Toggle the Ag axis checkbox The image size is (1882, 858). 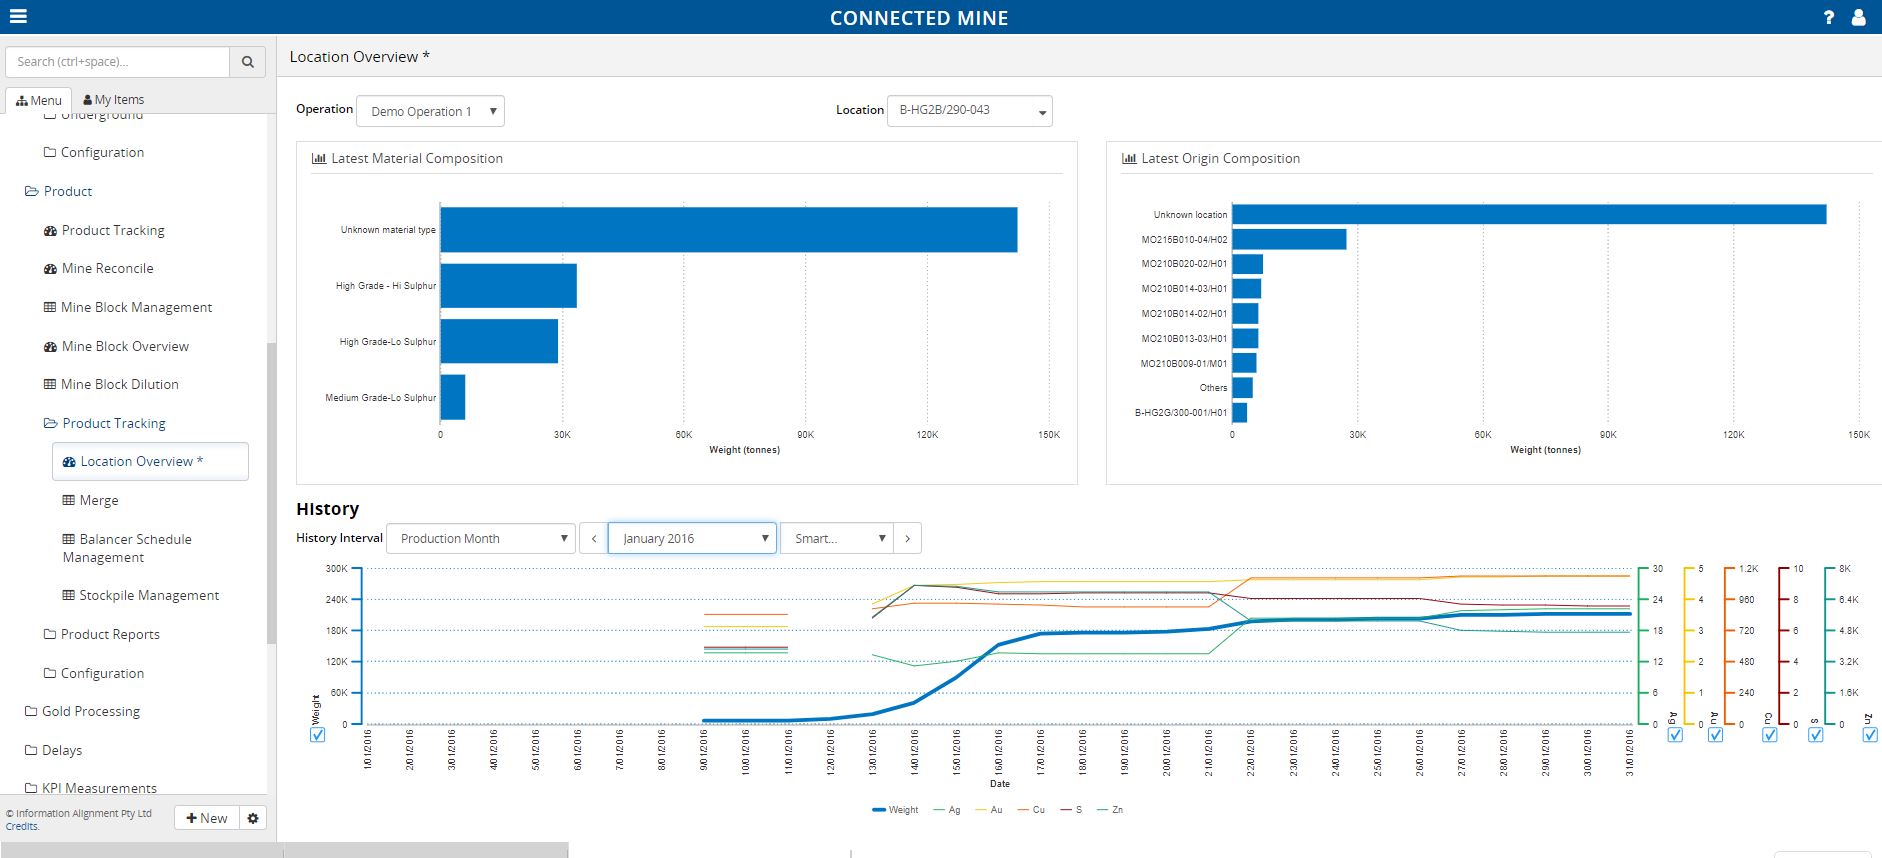pos(1675,735)
